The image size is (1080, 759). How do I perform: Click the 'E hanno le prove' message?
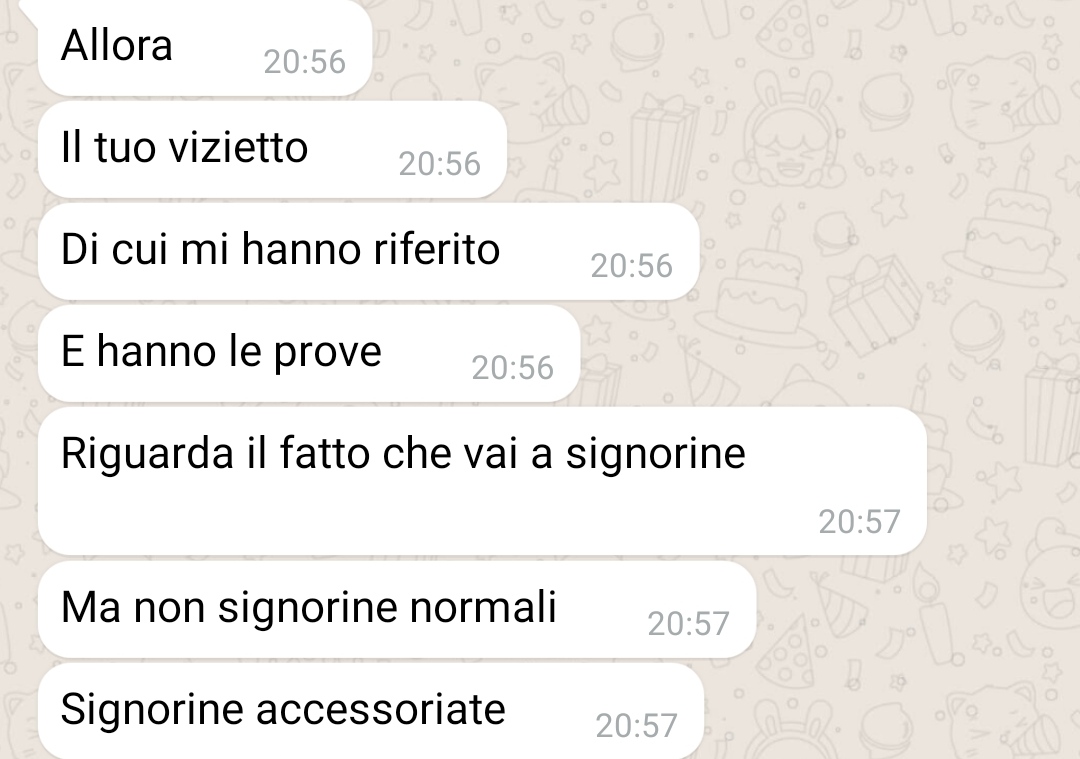pyautogui.click(x=309, y=353)
